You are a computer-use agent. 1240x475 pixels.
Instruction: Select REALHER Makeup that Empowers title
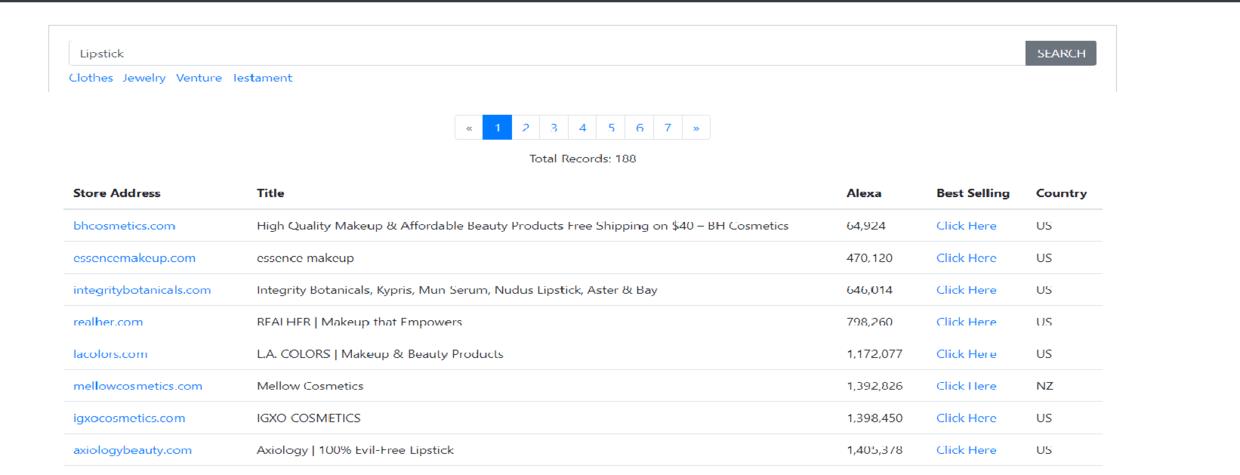click(359, 322)
